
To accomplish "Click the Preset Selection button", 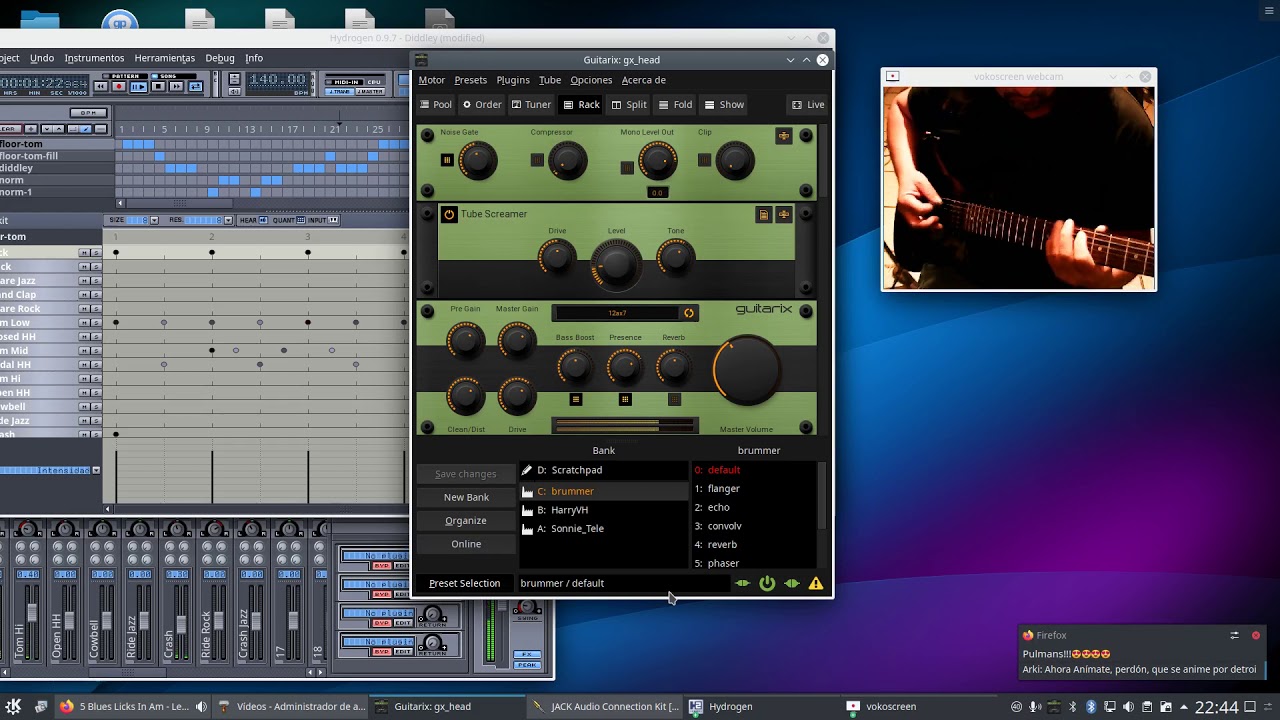I will [464, 583].
